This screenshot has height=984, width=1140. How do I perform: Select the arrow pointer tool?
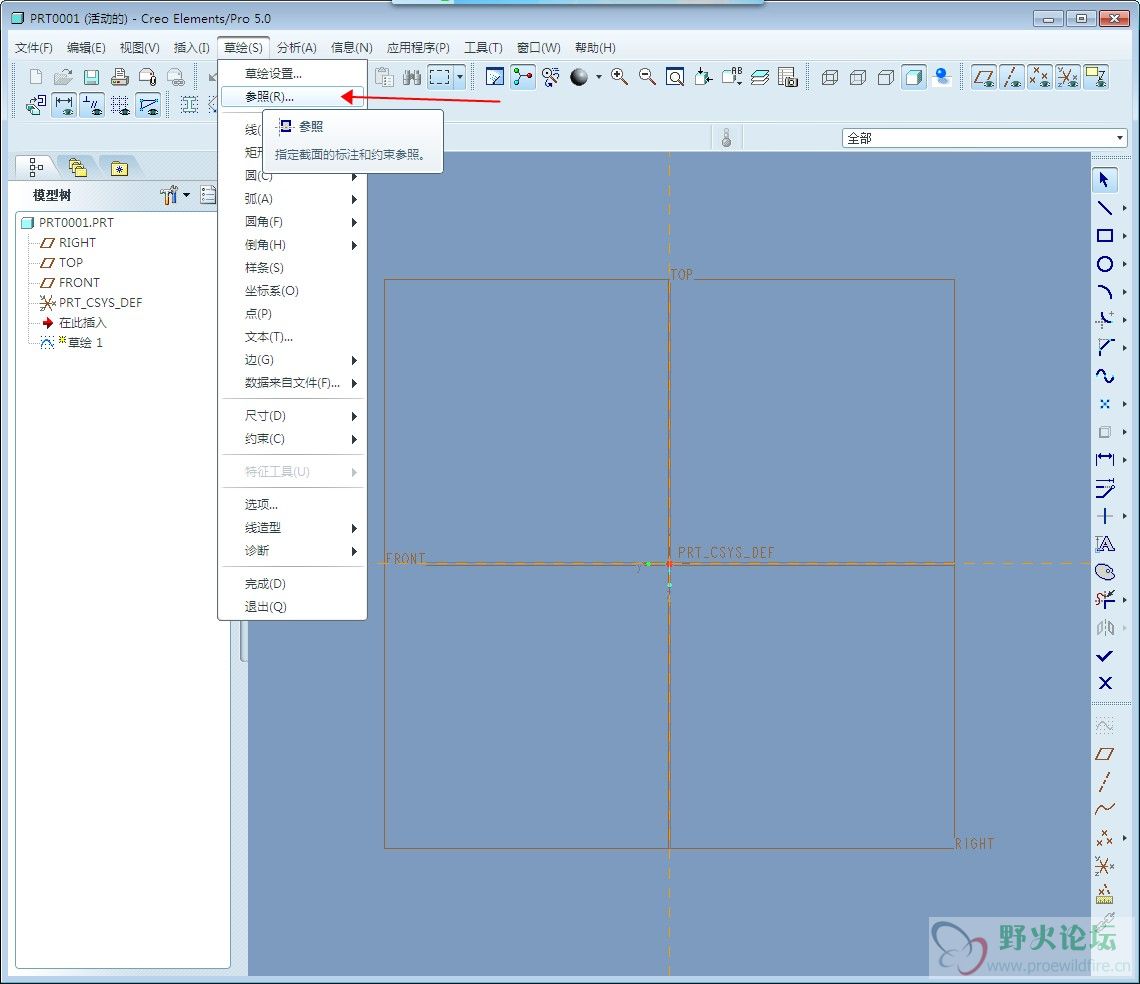pos(1104,180)
